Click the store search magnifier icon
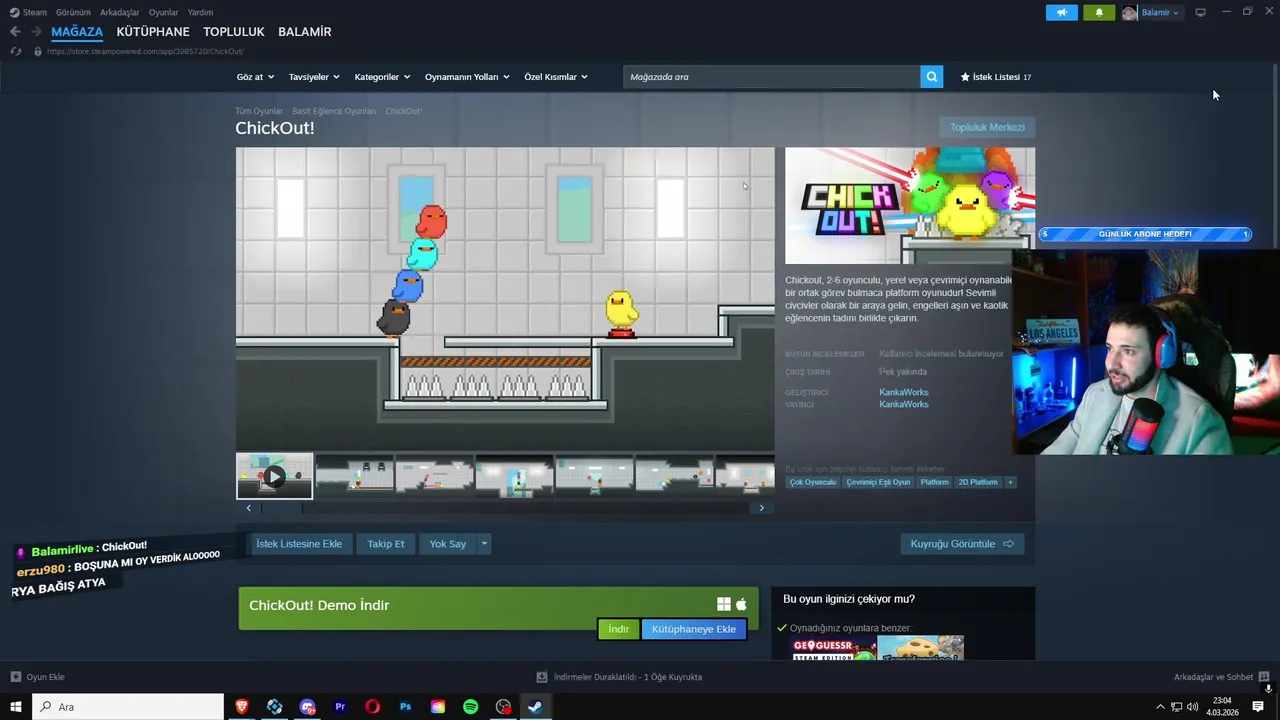This screenshot has width=1280, height=720. (932, 77)
